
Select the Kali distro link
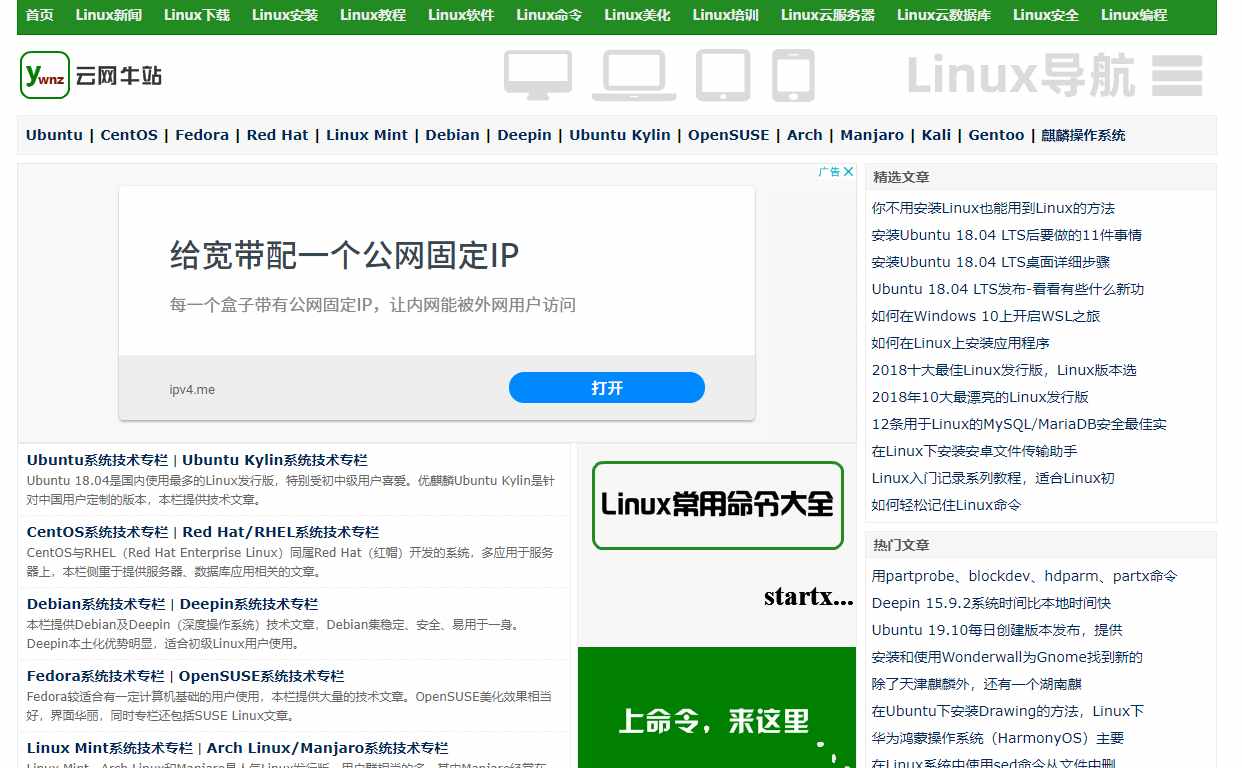click(x=936, y=135)
